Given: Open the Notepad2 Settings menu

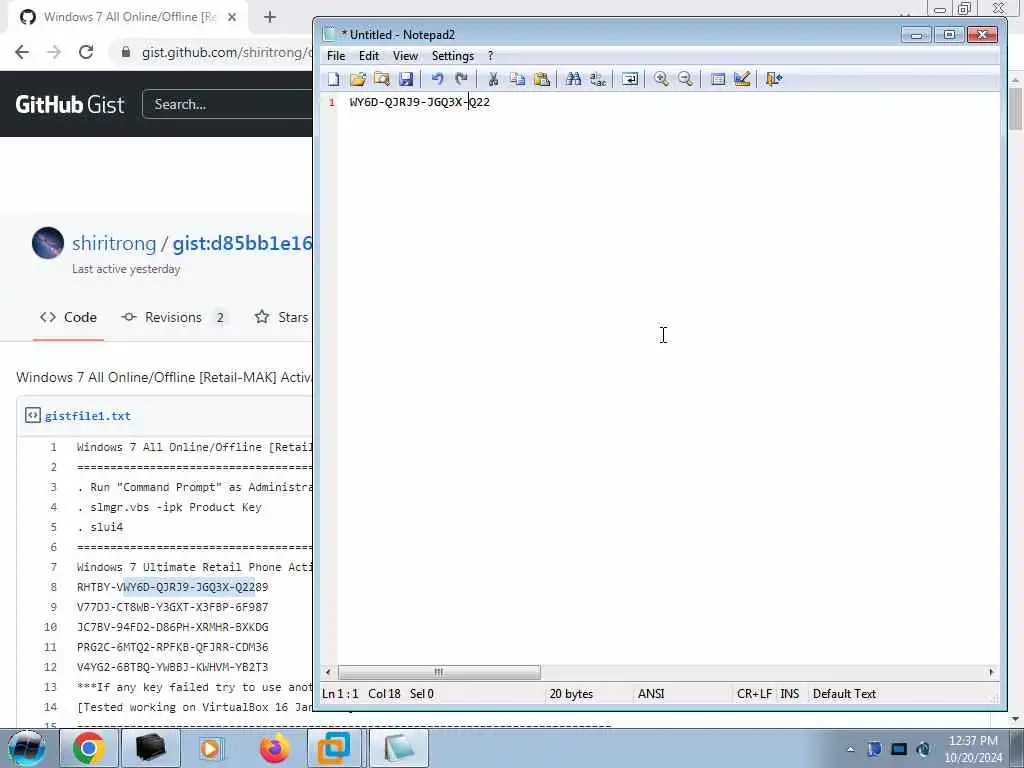Looking at the screenshot, I should 453,56.
